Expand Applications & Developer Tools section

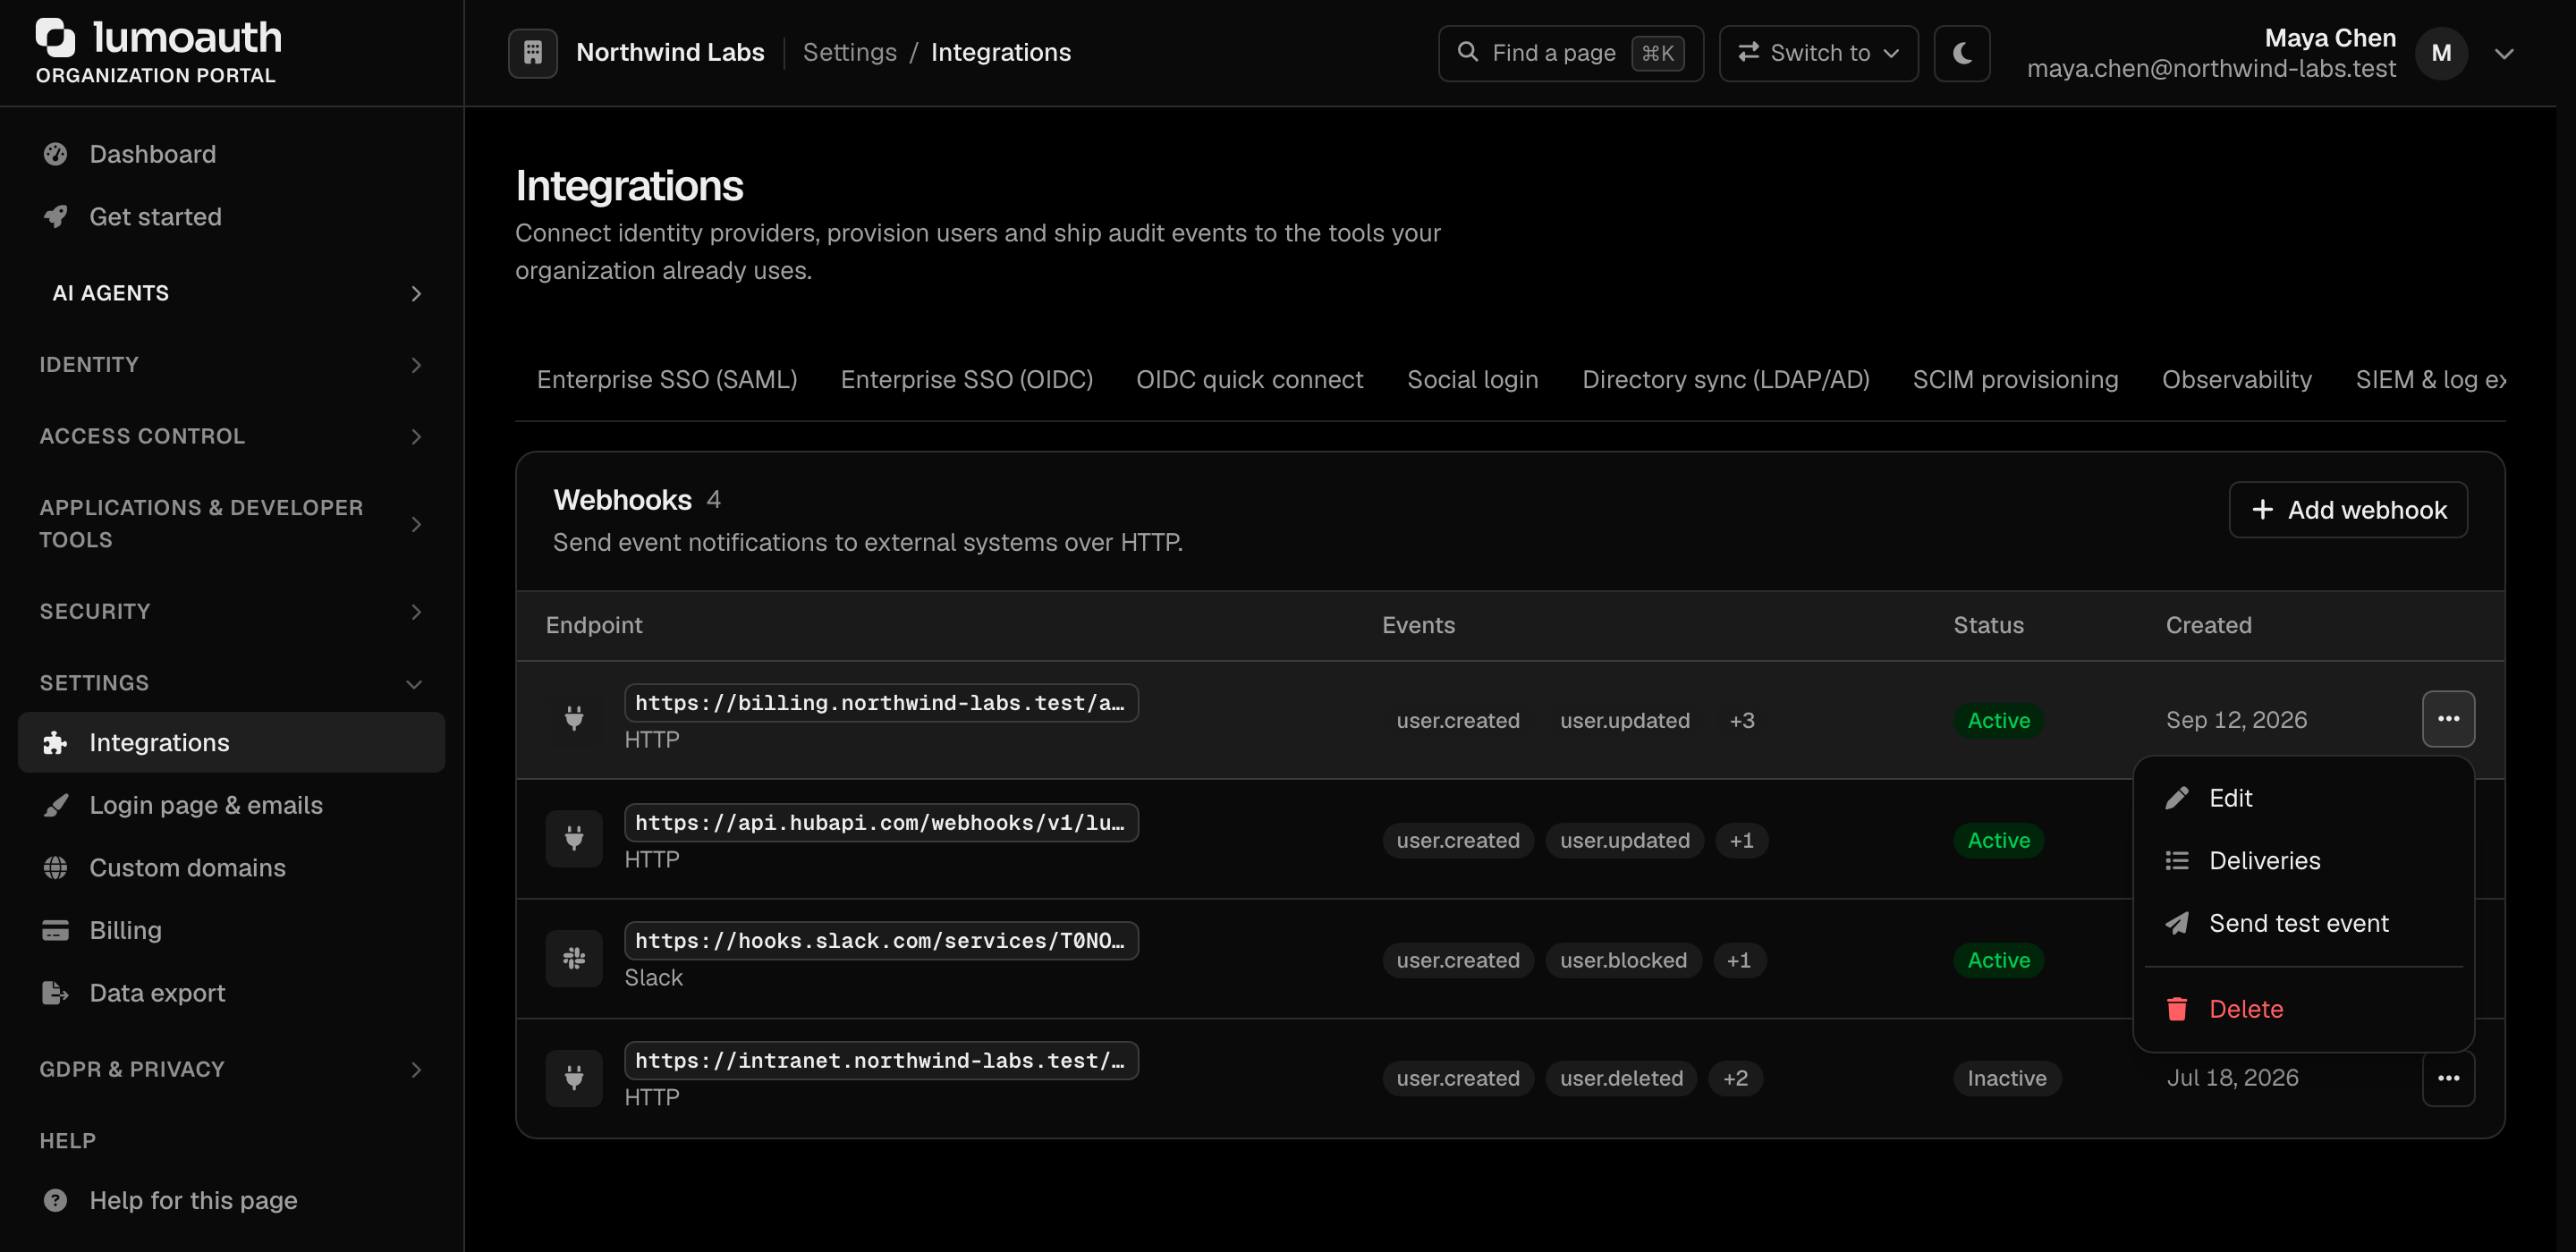pyautogui.click(x=232, y=524)
